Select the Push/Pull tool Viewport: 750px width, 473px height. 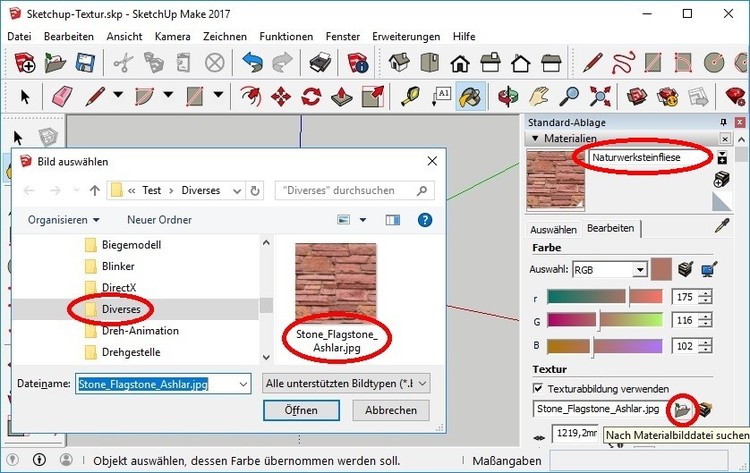pos(342,97)
